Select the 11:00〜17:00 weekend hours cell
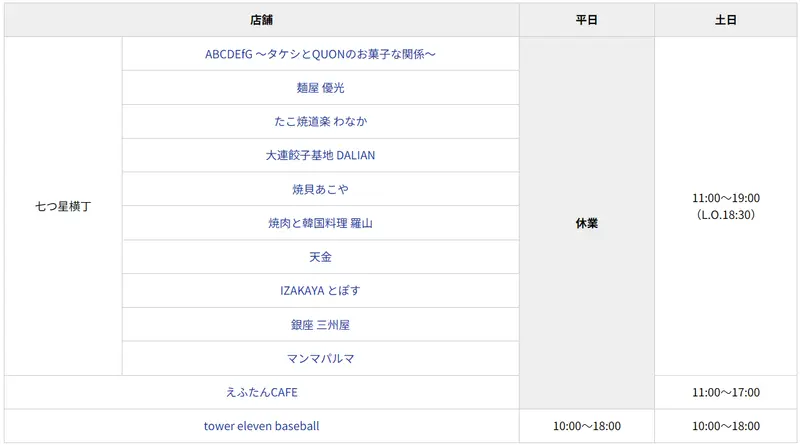Viewport: 800px width, 445px height. tap(726, 392)
